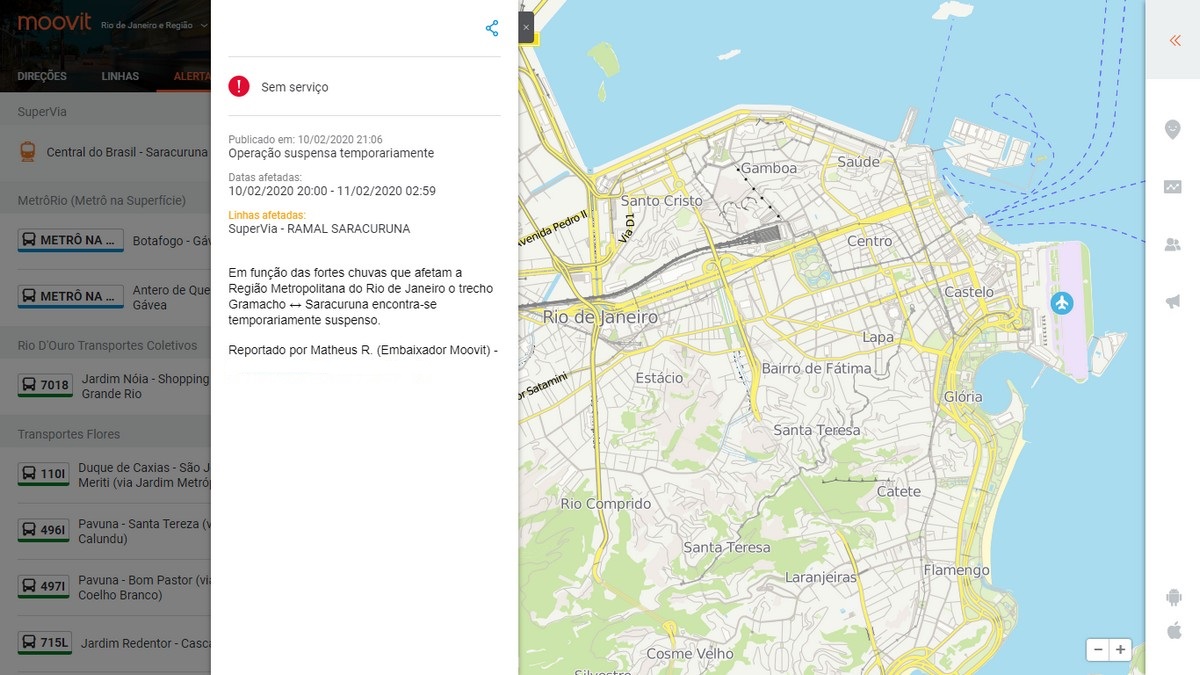Screen dimensions: 1200x675
Task: Click the affected dates range text
Action: coord(332,191)
